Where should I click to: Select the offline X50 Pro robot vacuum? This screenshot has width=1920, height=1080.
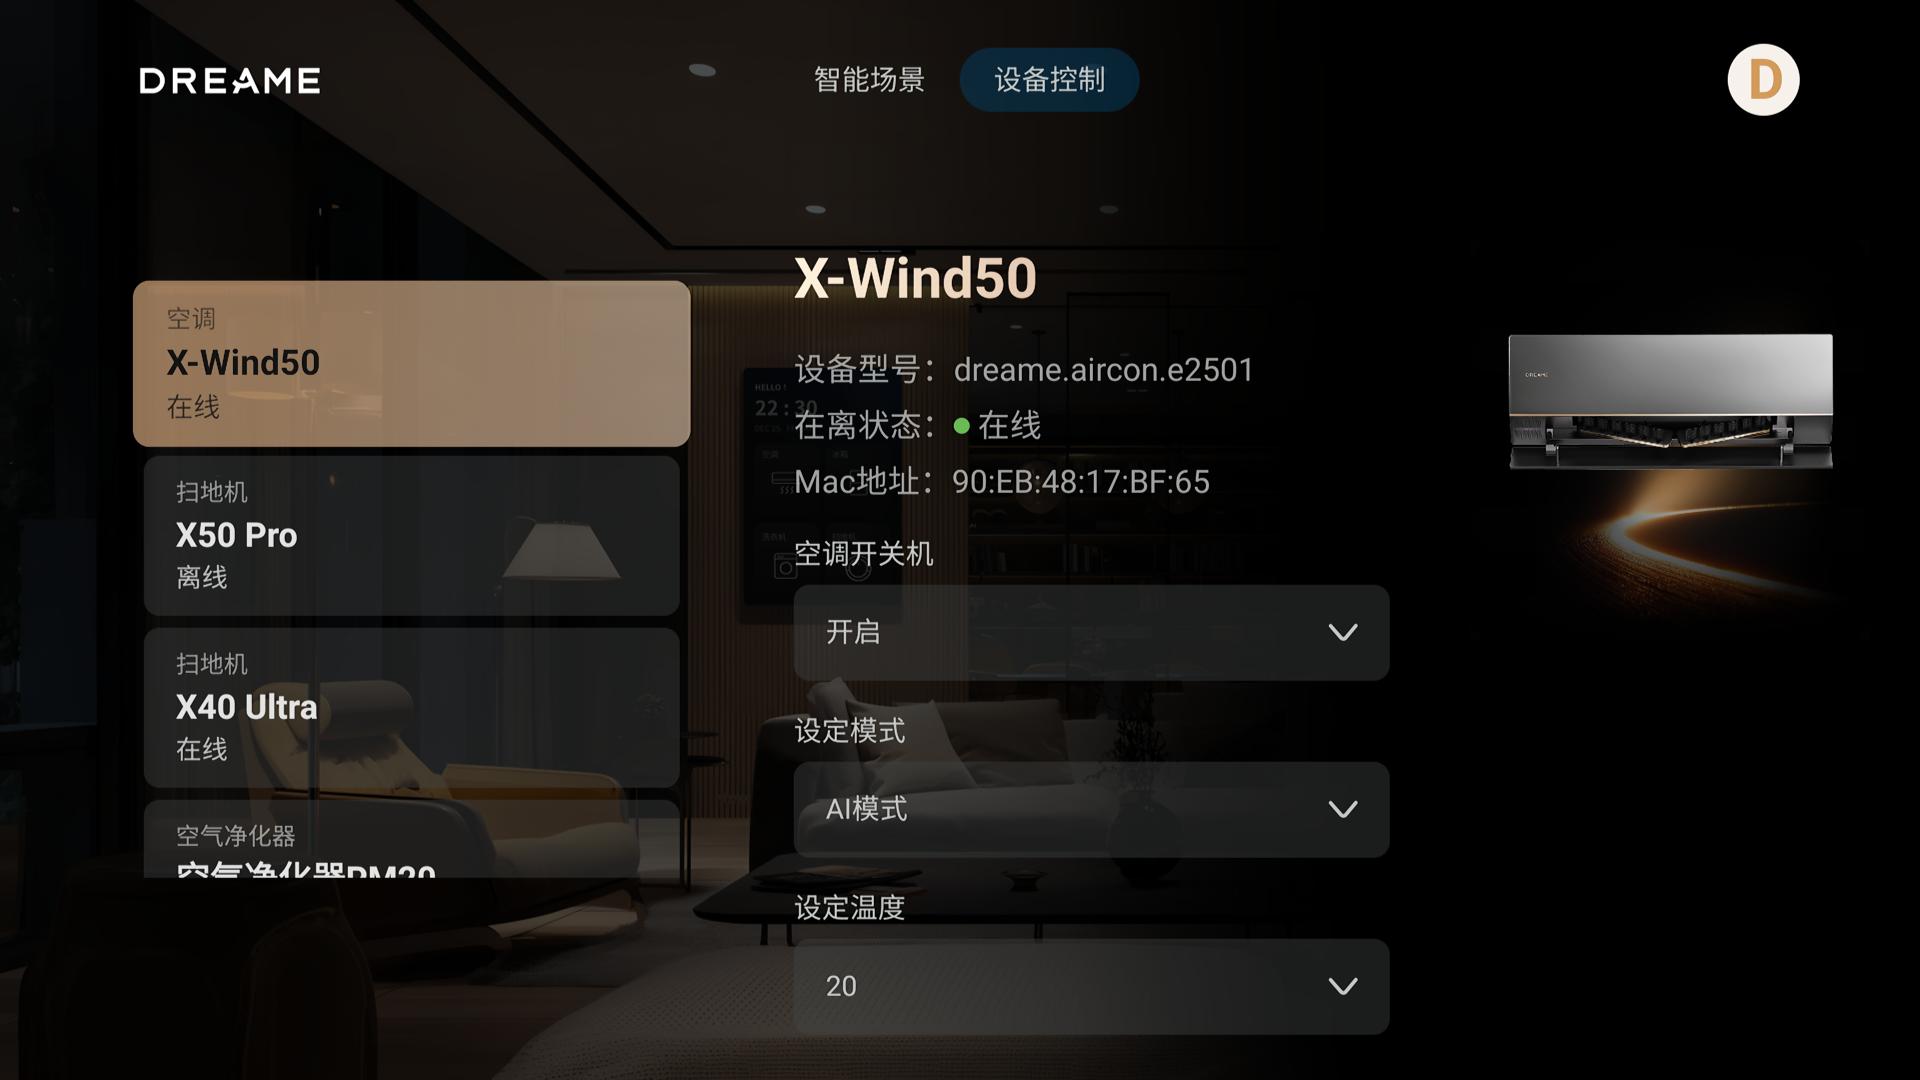click(x=412, y=536)
